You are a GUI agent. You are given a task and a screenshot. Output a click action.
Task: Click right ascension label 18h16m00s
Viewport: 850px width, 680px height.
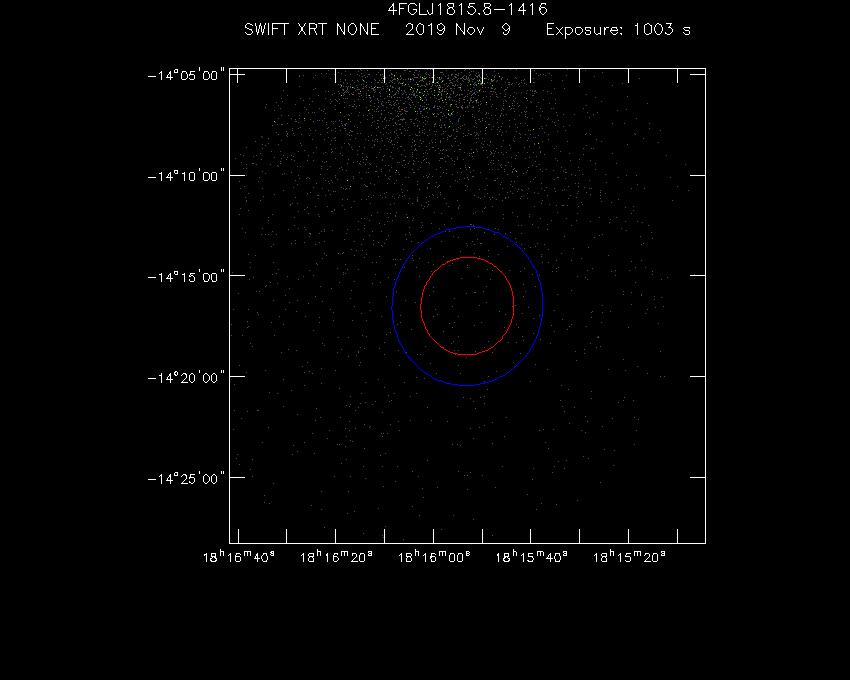point(434,556)
